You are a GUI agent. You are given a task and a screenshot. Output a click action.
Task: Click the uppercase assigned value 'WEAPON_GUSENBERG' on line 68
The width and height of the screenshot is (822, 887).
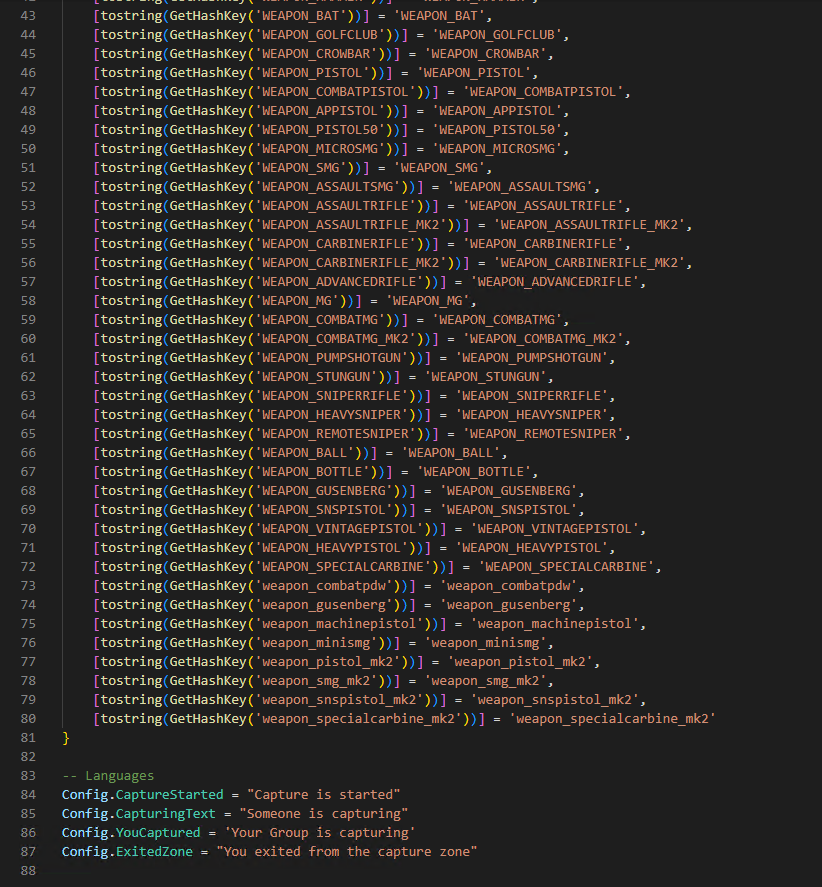(x=508, y=490)
